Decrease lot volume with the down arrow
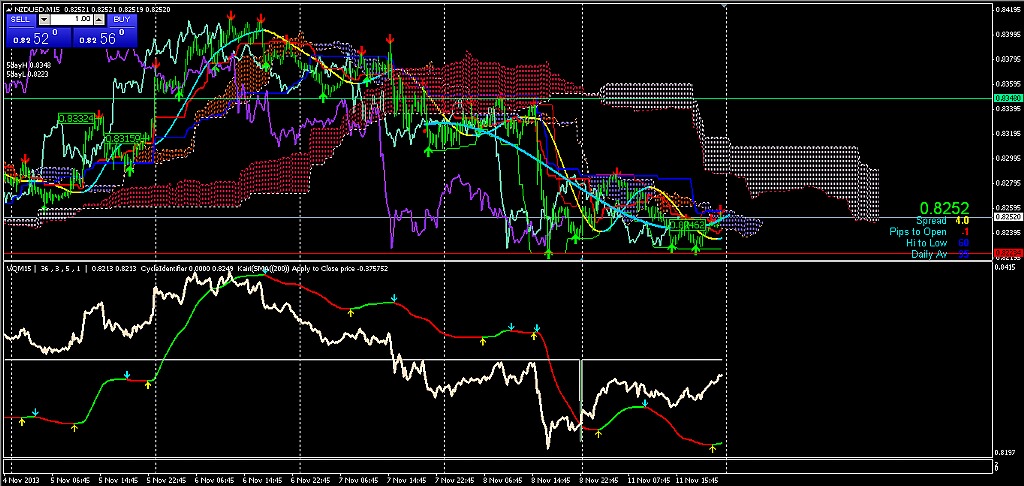This screenshot has height=486, width=1024. pos(44,20)
